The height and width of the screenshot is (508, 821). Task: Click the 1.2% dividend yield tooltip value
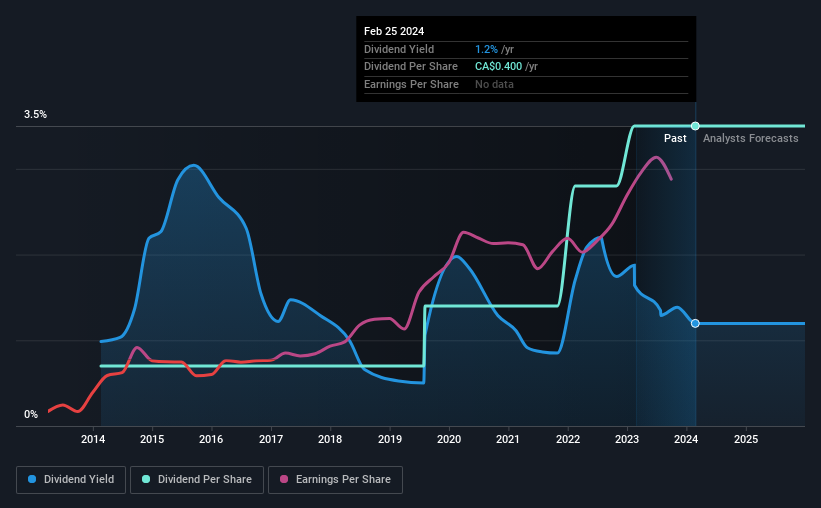(x=486, y=49)
